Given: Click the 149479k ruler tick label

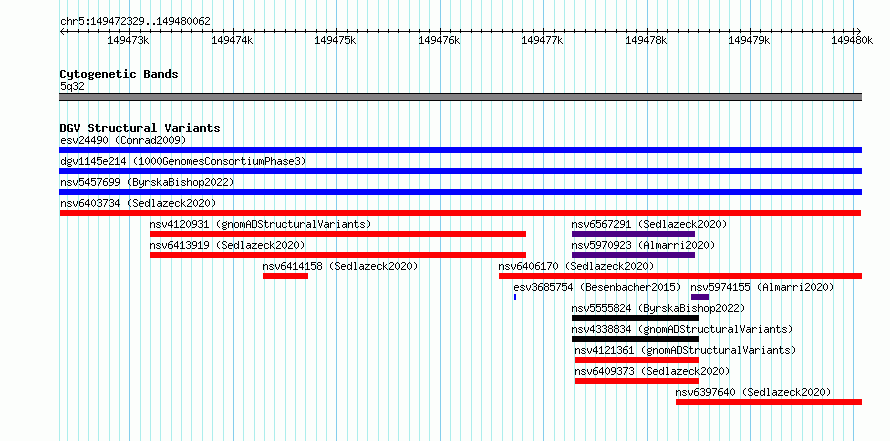Looking at the screenshot, I should coord(750,40).
